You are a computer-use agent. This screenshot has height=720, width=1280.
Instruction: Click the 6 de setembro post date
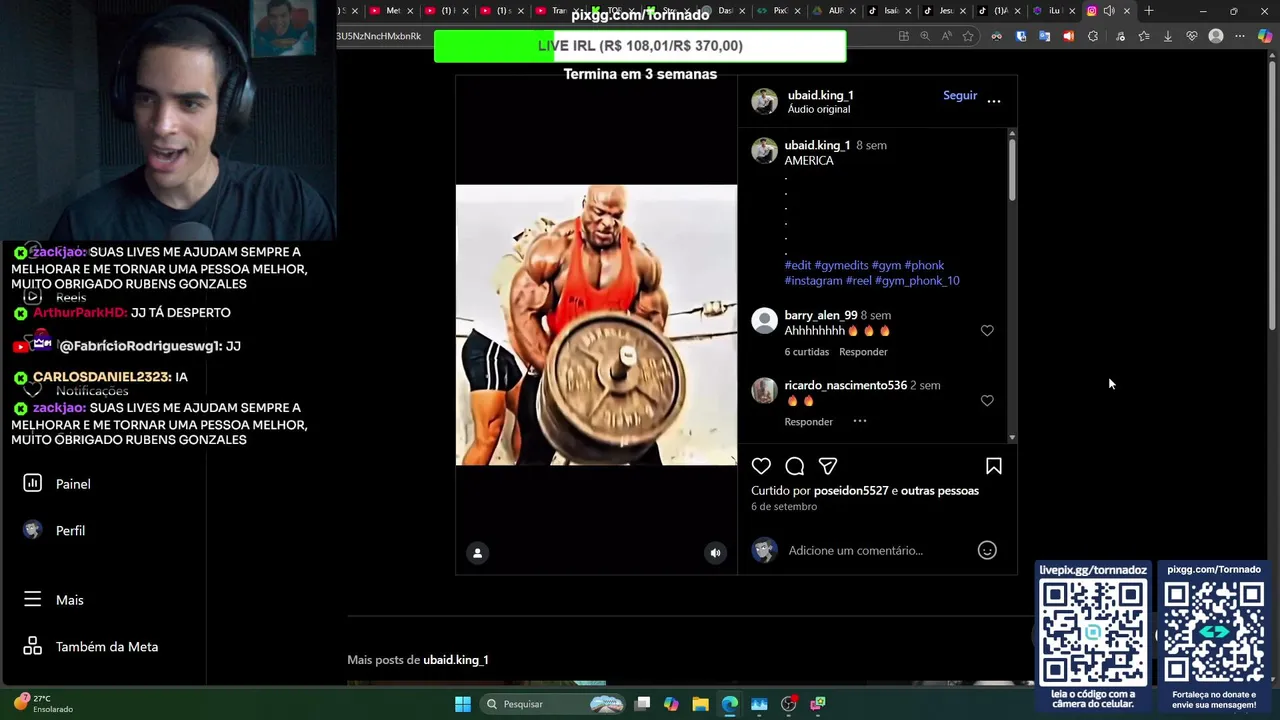[784, 507]
